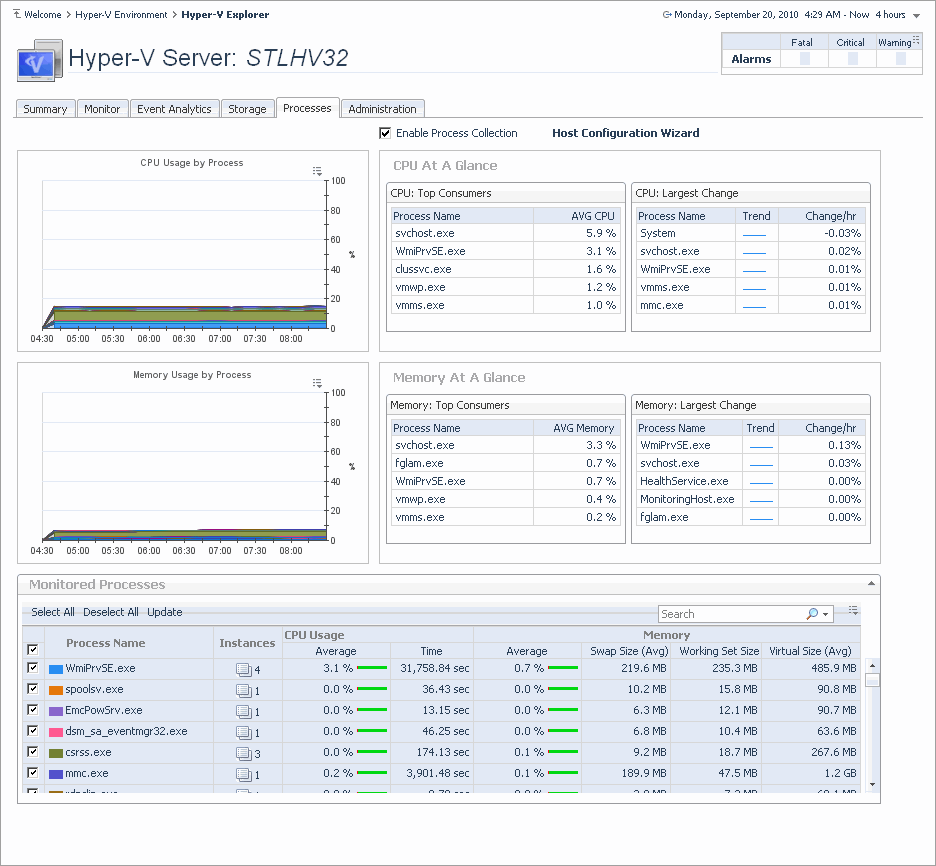Click the Alarms panel options icon
The image size is (936, 866).
tap(915, 39)
